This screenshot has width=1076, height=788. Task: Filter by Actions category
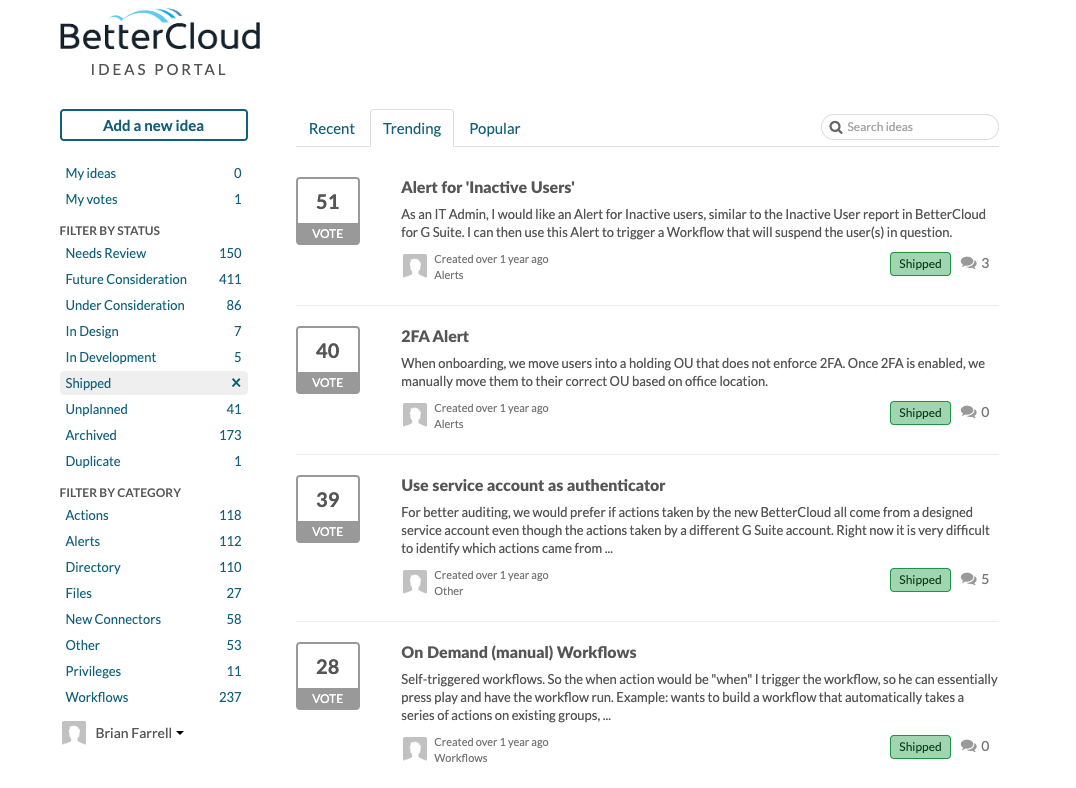pyautogui.click(x=154, y=515)
